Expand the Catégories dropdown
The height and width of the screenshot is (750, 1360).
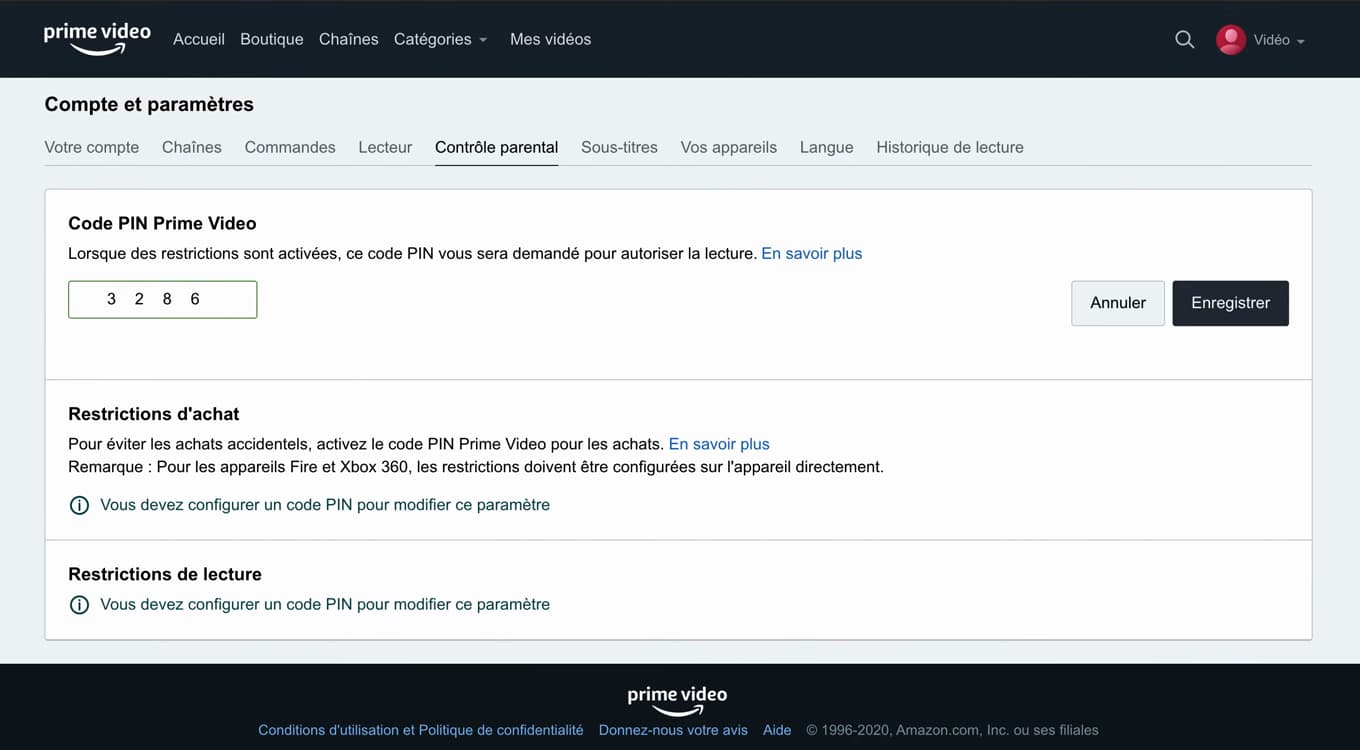coord(441,39)
